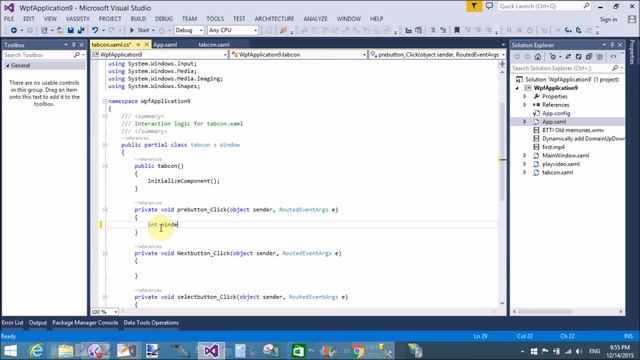Click the Save All toolbar icon
Image resolution: width=640 pixels, height=360 pixels.
(81, 30)
